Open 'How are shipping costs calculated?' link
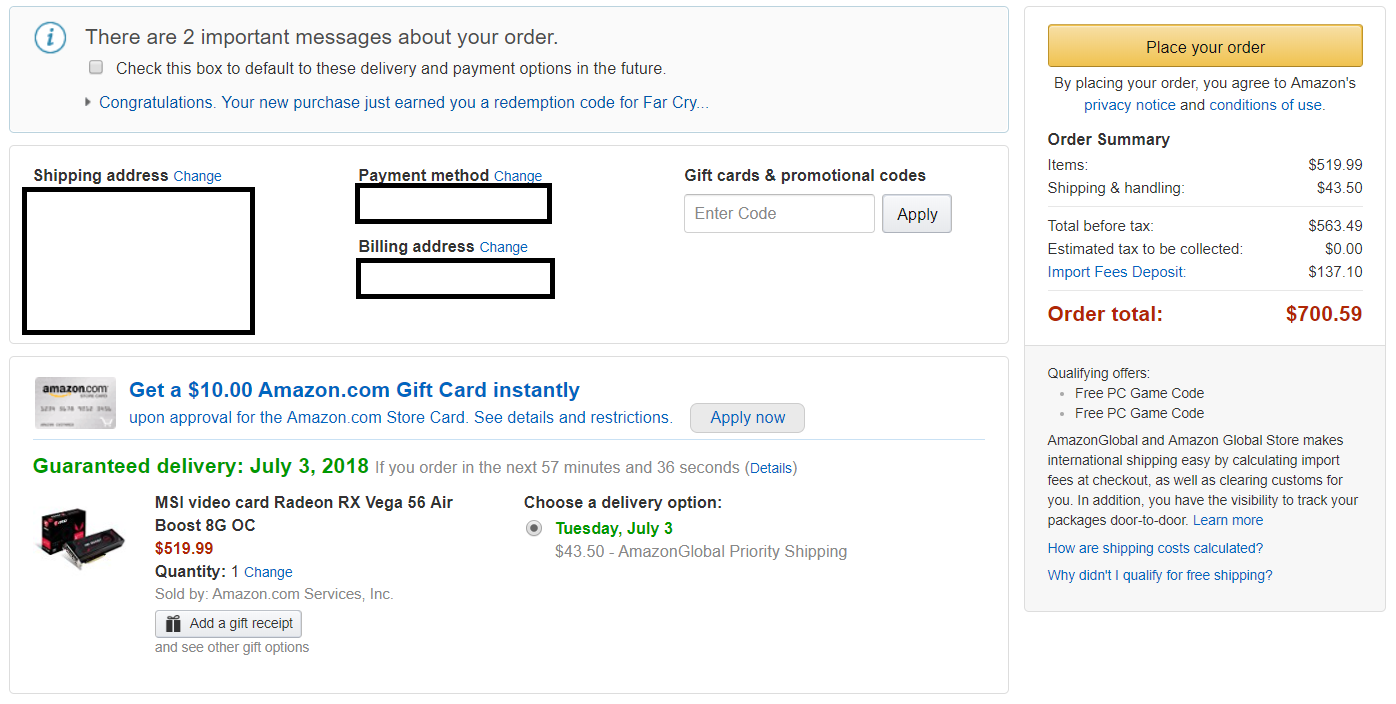The height and width of the screenshot is (704, 1396). tap(1155, 548)
